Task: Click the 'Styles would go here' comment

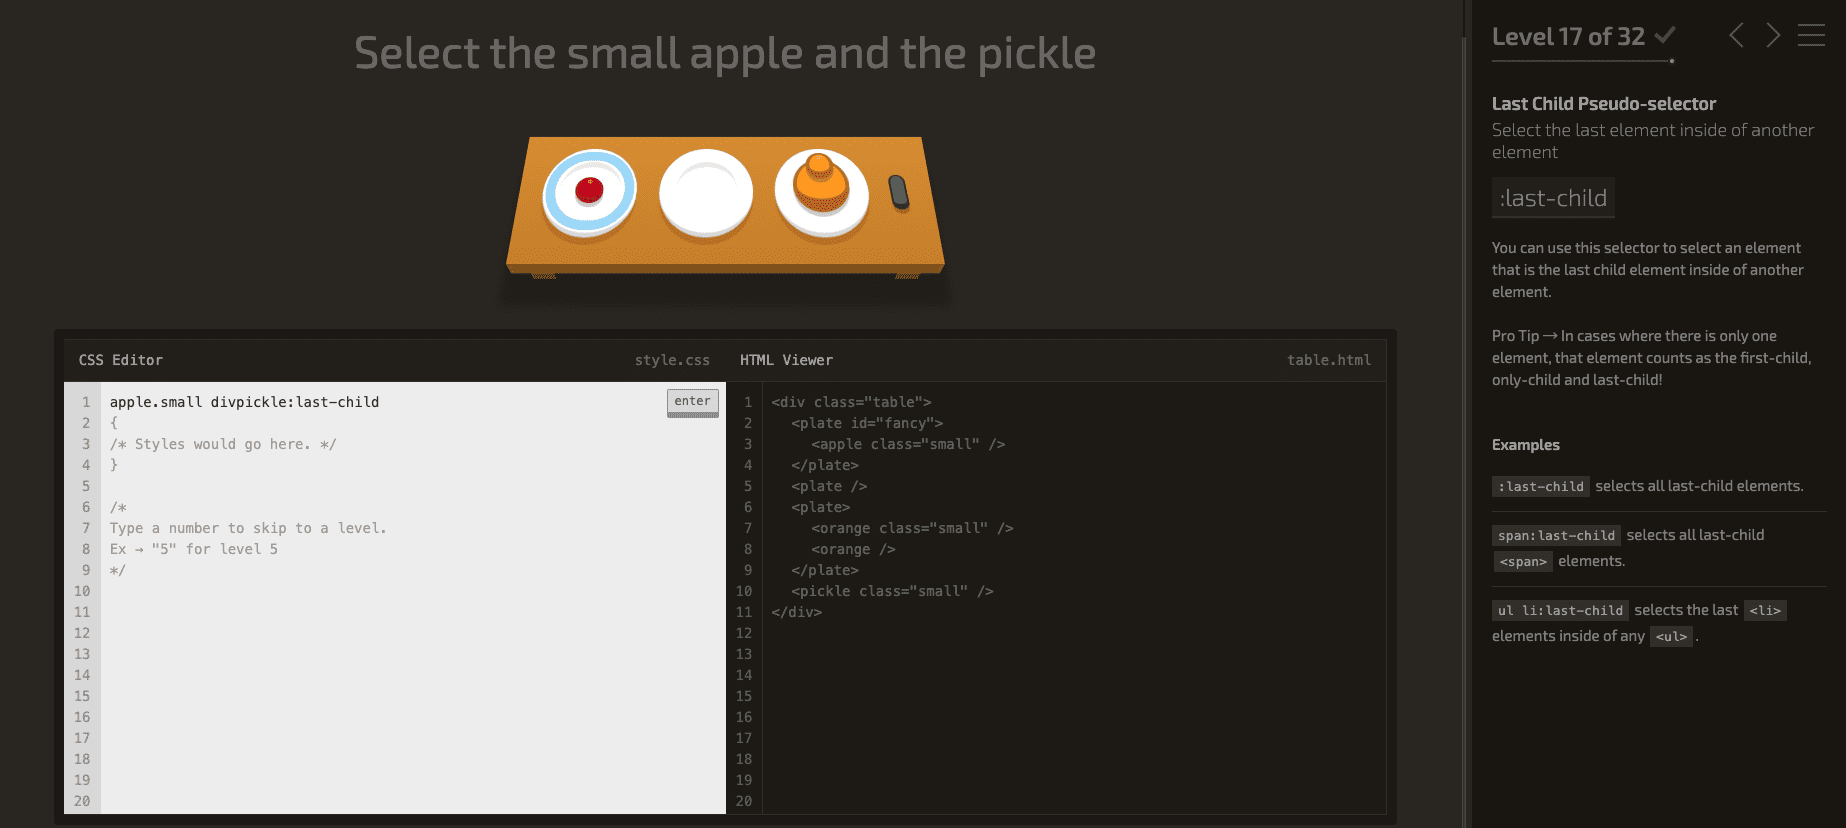Action: (x=223, y=444)
